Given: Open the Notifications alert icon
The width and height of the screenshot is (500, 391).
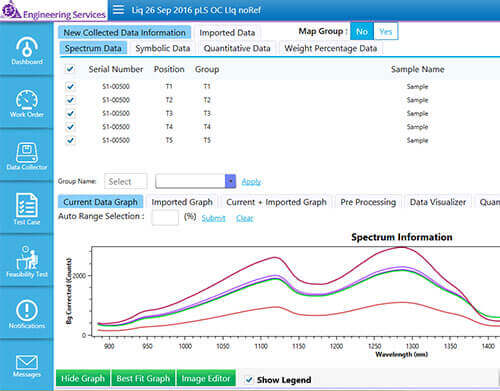Looking at the screenshot, I should click(27, 310).
